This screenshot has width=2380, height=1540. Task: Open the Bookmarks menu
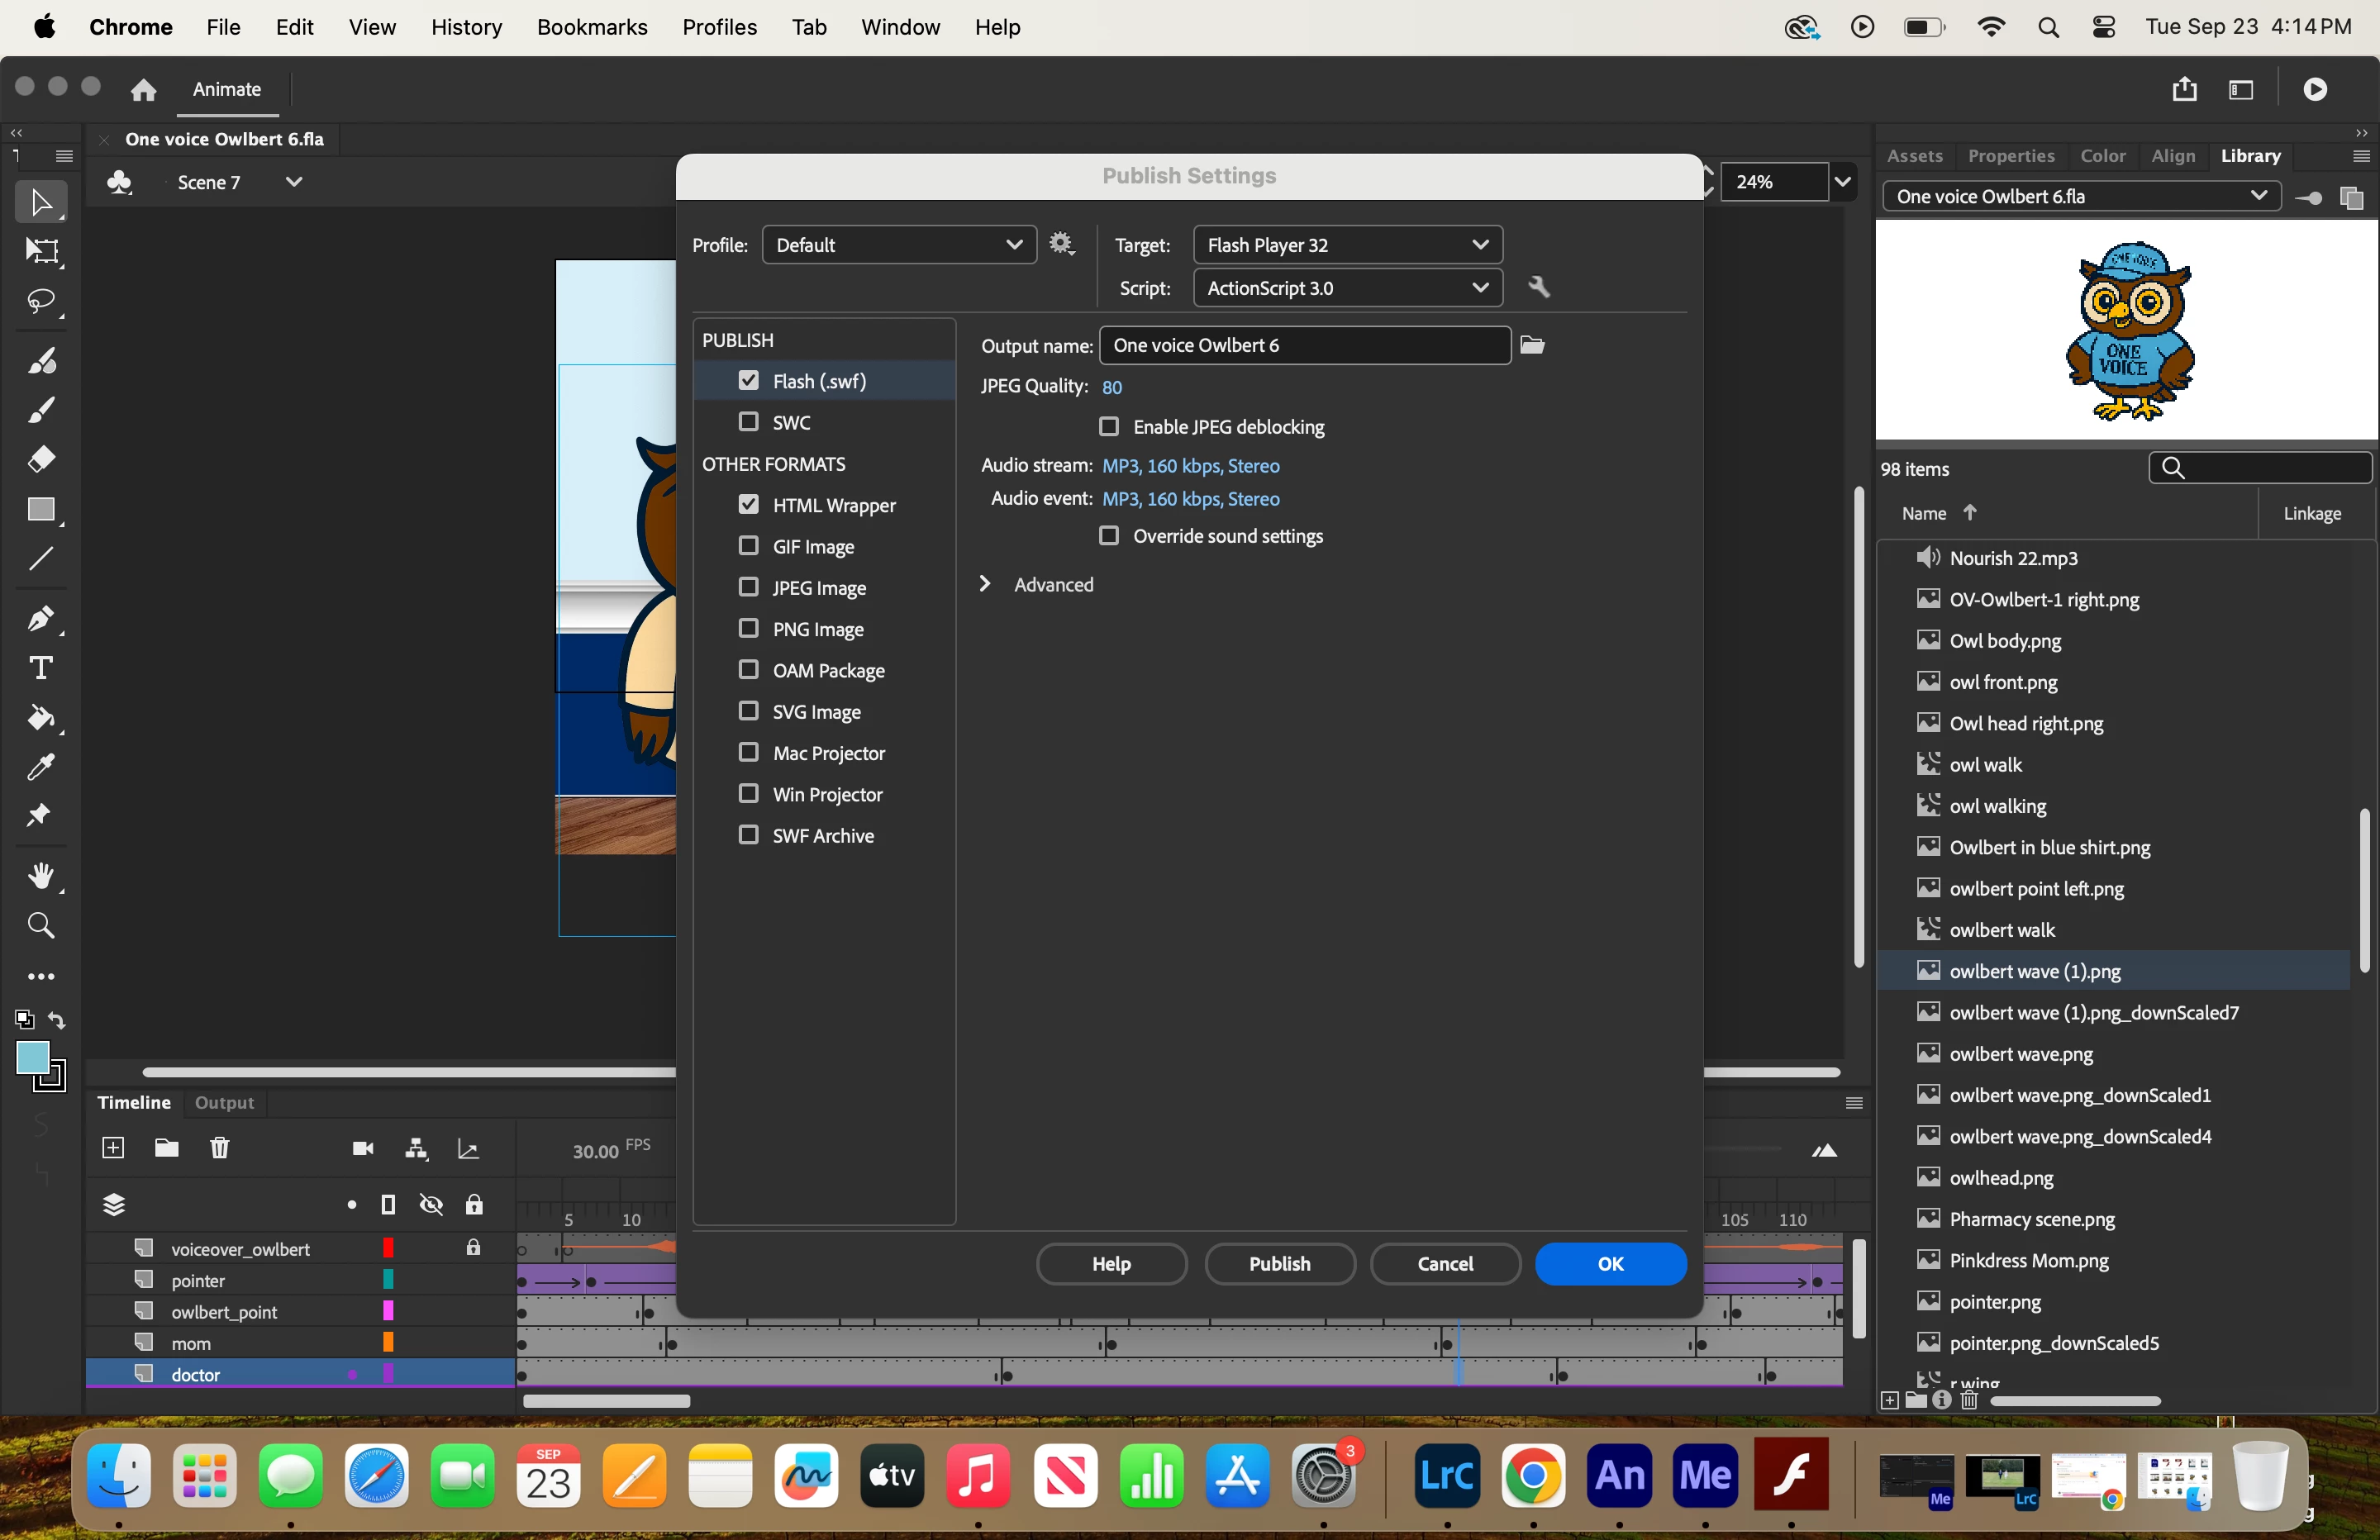click(592, 27)
